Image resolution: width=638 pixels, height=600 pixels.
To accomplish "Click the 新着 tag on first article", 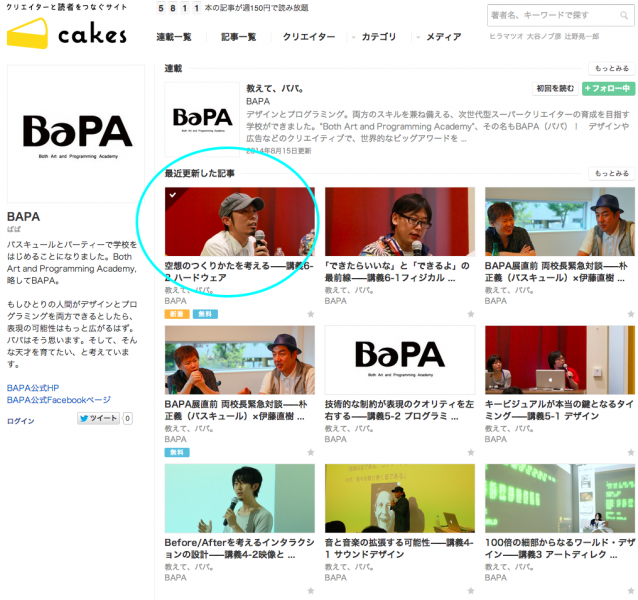I will point(177,314).
